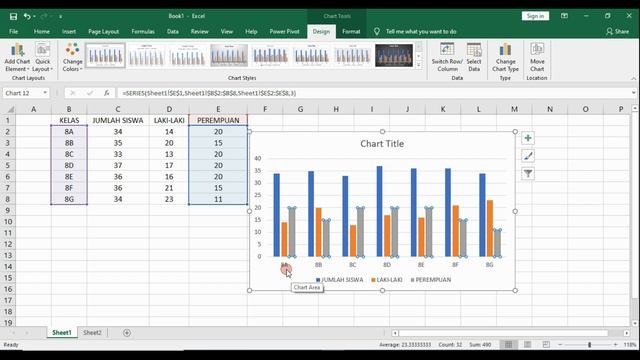The image size is (640, 360).
Task: Click the zoom slider handle
Action: (589, 345)
